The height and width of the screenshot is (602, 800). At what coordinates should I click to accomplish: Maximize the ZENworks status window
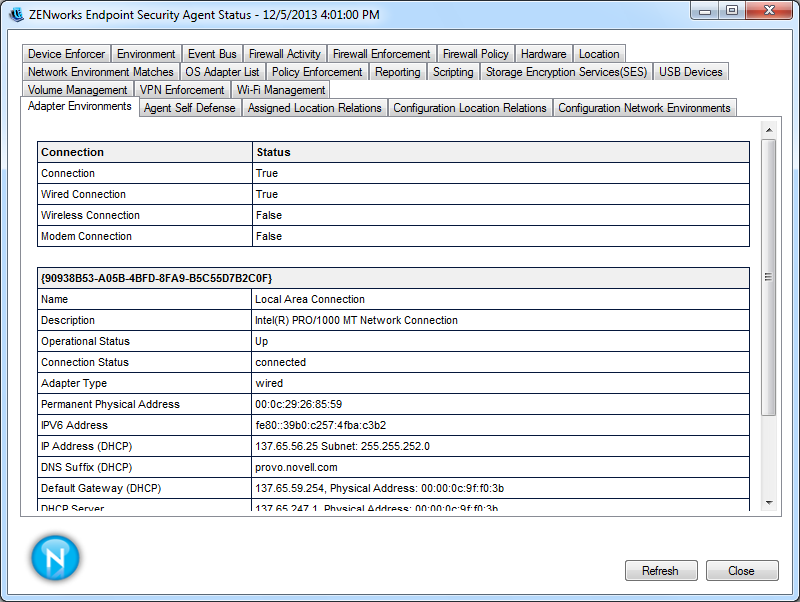(732, 11)
